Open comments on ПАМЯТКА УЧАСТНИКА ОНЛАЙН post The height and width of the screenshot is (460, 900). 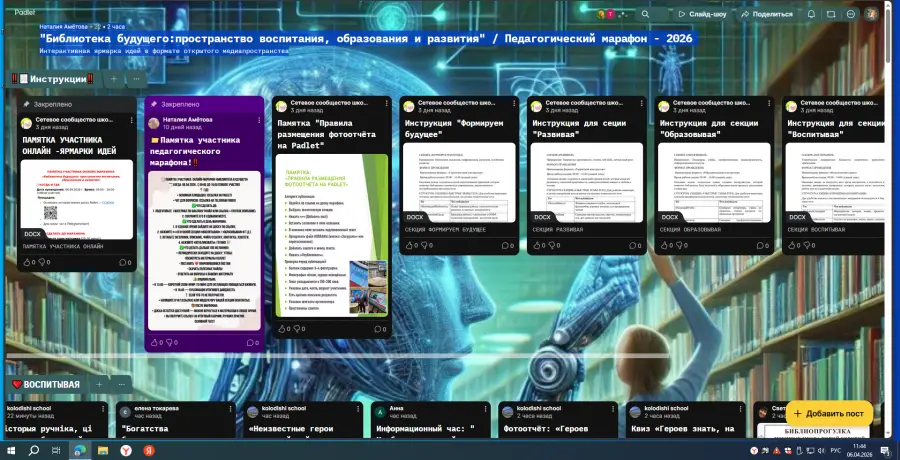coord(126,262)
